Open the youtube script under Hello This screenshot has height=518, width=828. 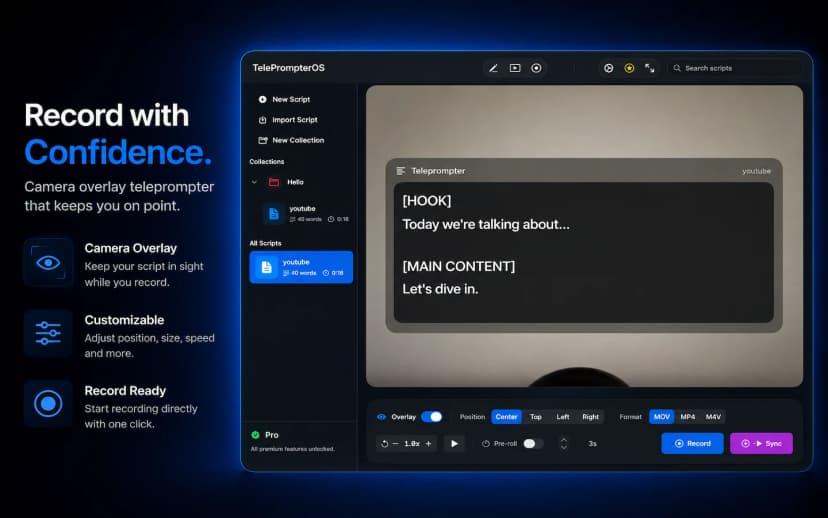(306, 213)
